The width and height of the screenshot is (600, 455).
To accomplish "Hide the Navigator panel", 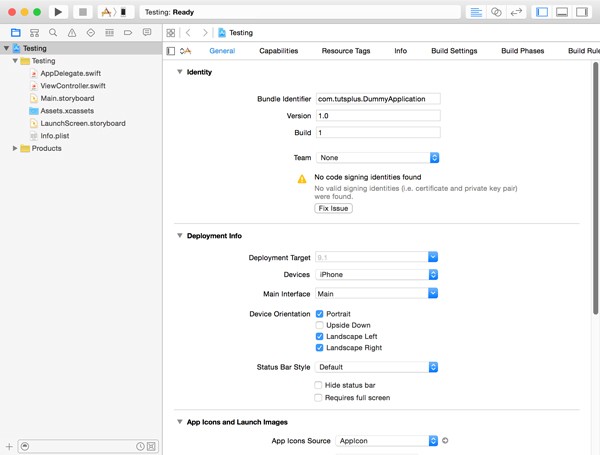I will coord(542,12).
